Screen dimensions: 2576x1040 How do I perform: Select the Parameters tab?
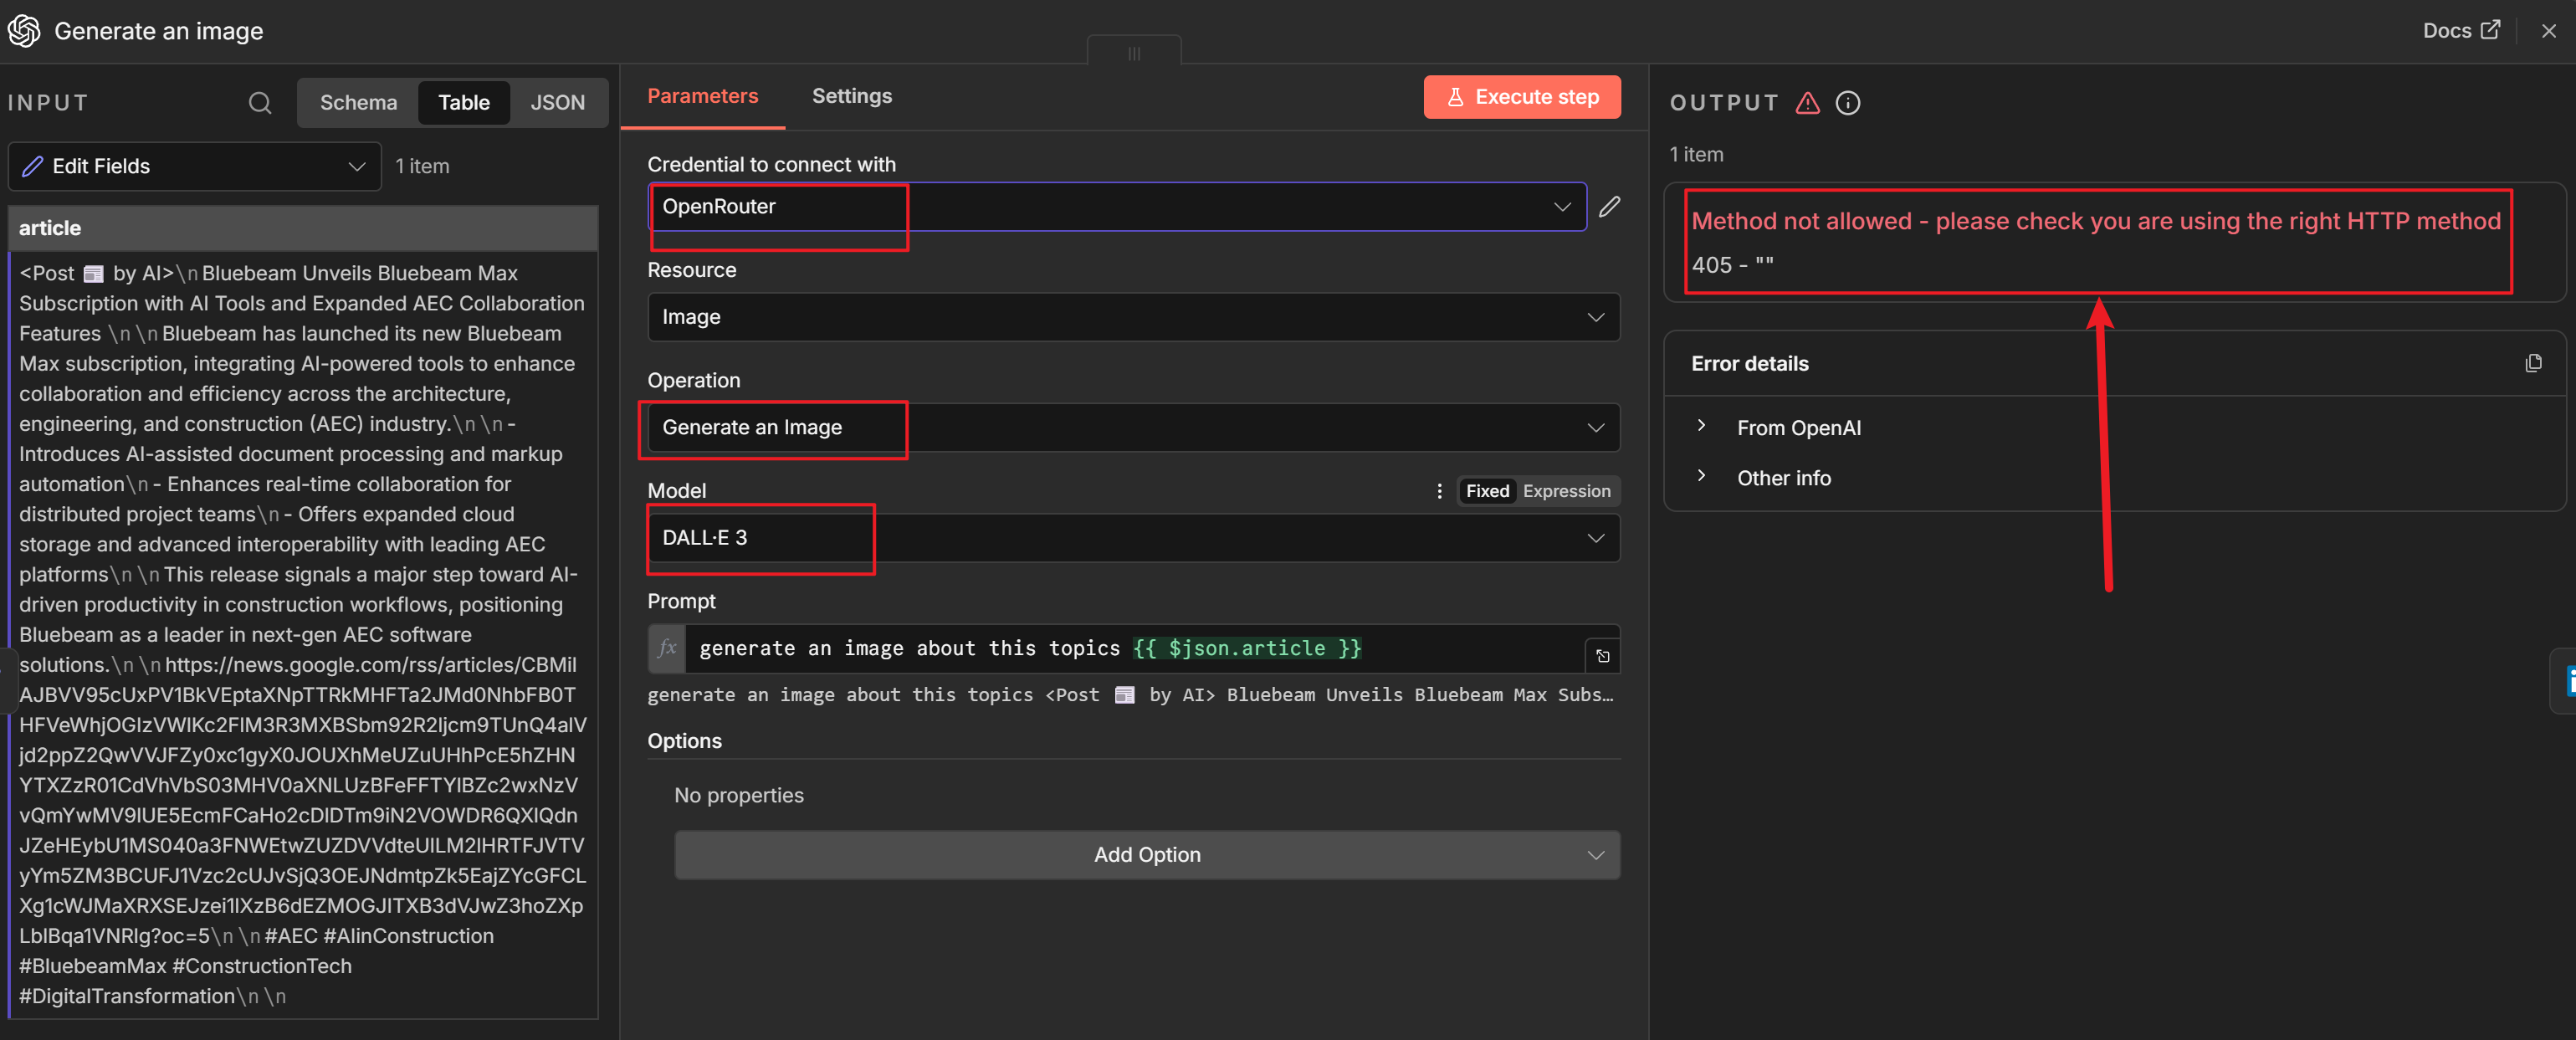(702, 96)
